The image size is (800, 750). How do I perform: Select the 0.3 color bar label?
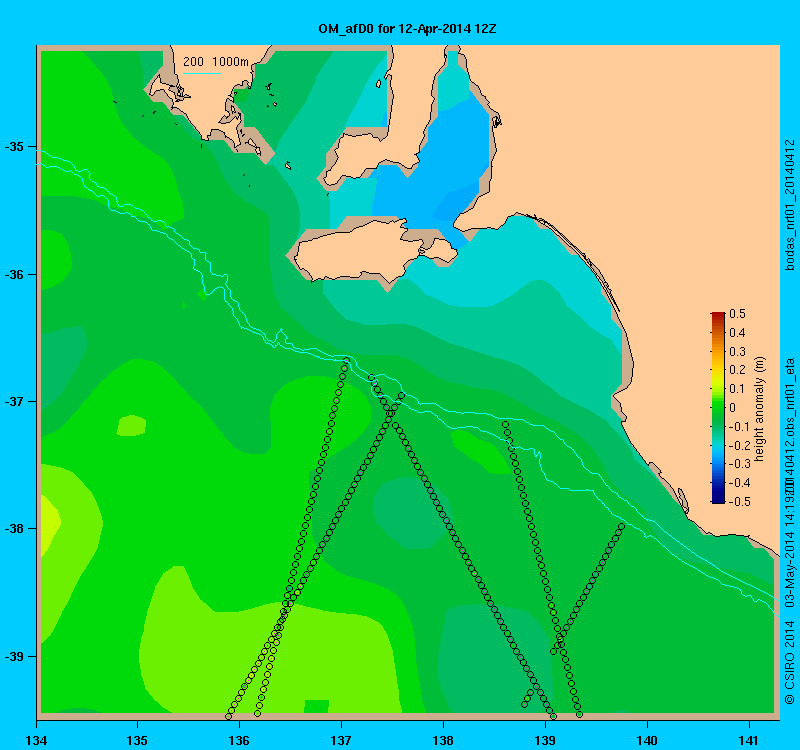click(x=737, y=352)
